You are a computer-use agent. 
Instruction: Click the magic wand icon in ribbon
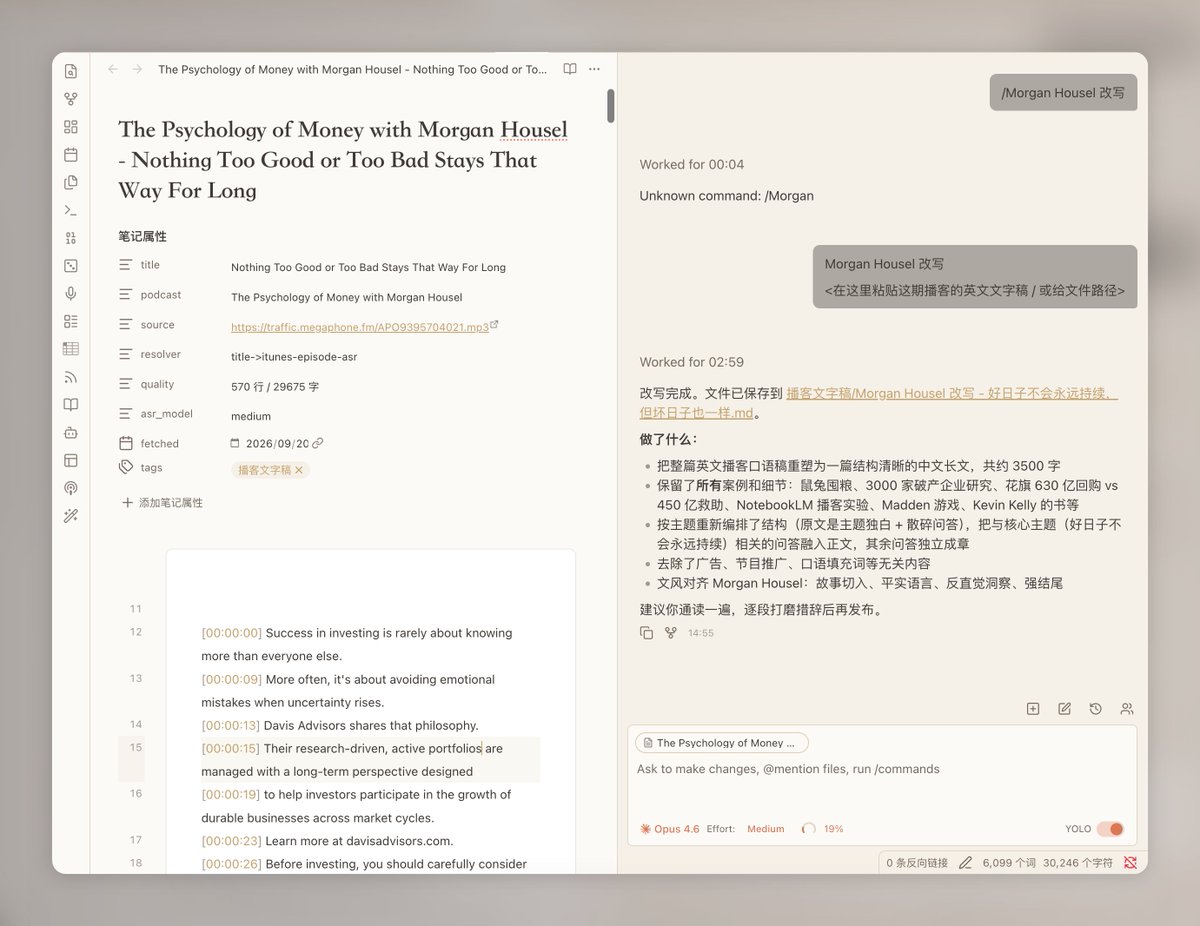click(x=71, y=516)
